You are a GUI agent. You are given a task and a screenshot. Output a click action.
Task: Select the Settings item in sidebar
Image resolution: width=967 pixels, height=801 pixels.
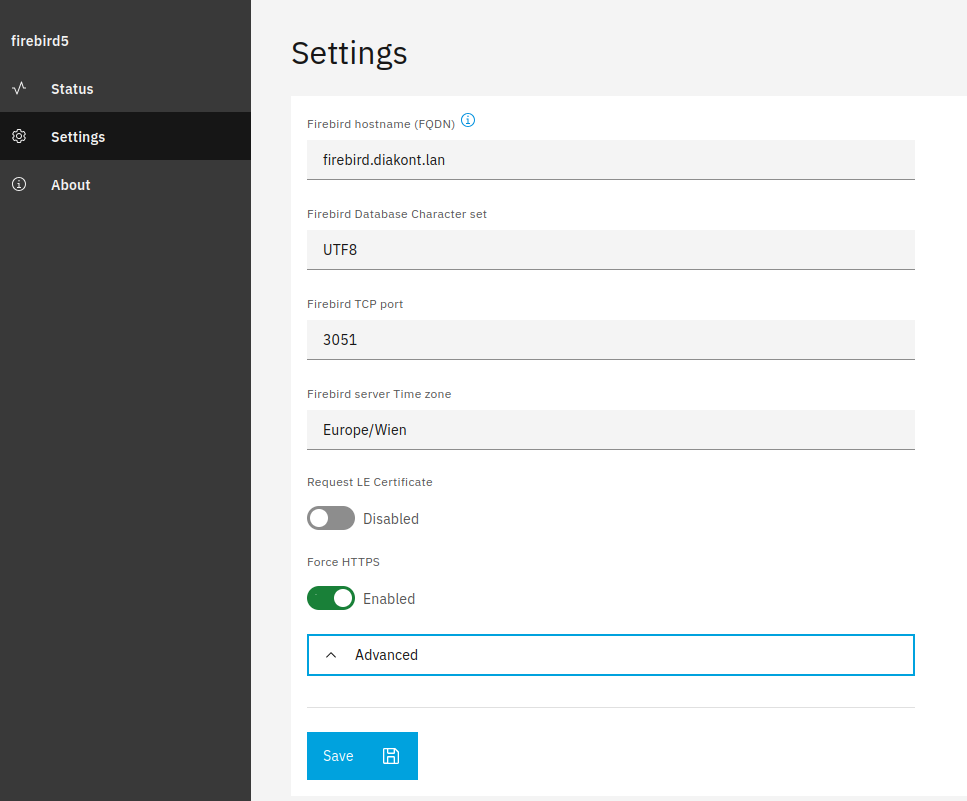78,137
